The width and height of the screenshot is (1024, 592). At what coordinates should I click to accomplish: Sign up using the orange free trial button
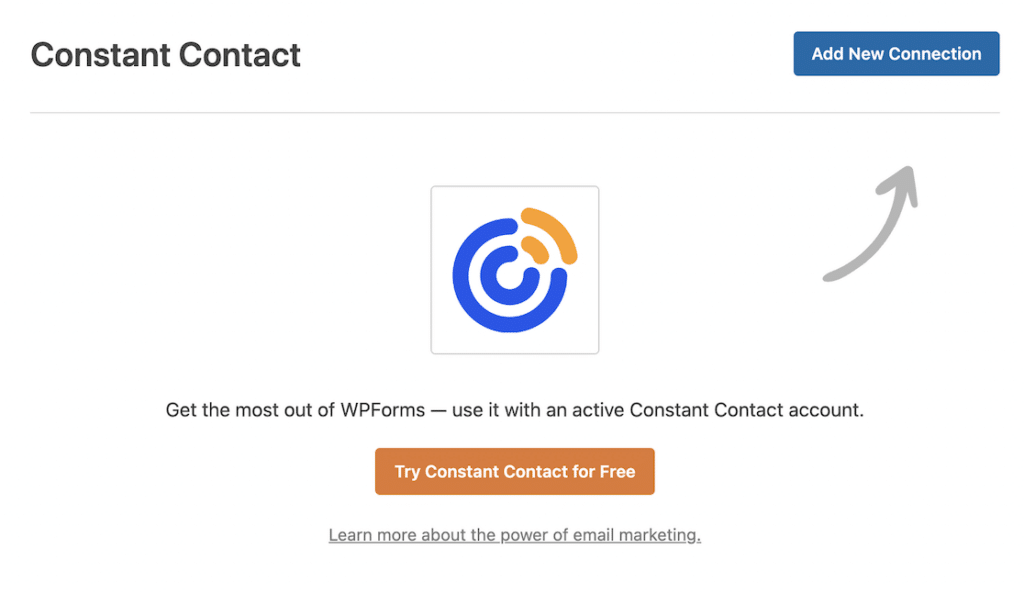514,471
